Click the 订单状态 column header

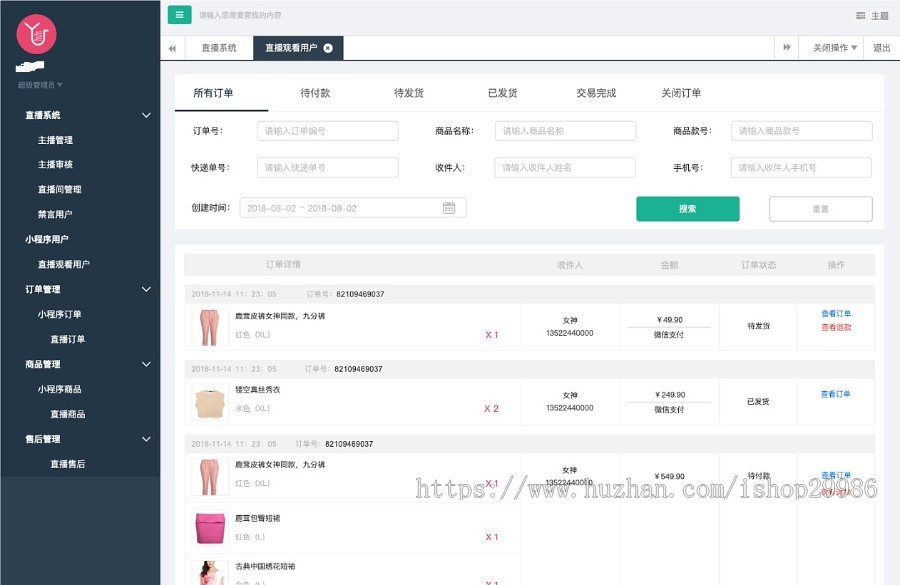coord(758,265)
